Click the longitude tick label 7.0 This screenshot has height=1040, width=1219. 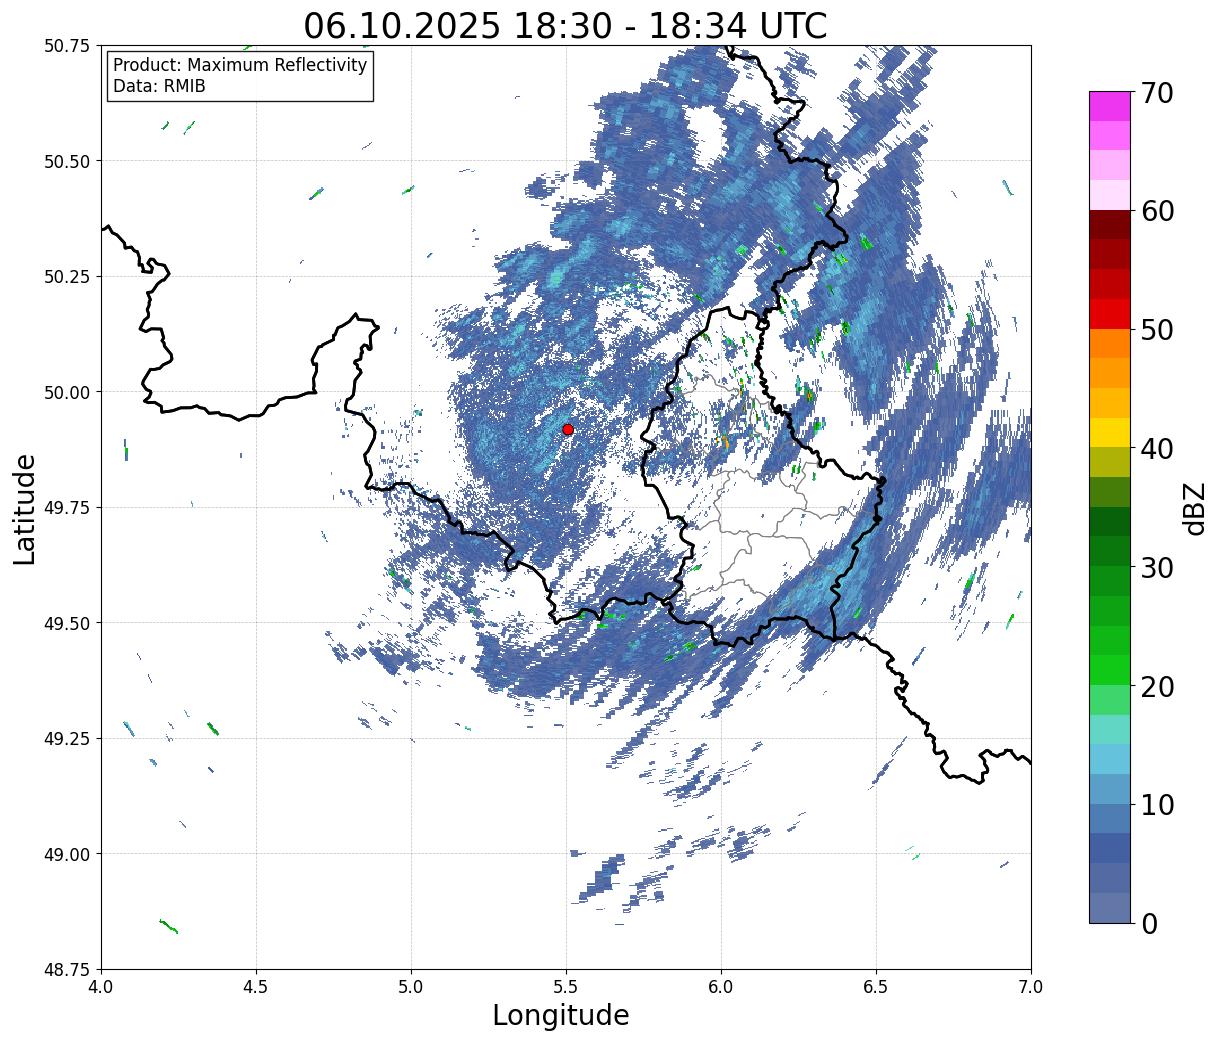click(1031, 987)
